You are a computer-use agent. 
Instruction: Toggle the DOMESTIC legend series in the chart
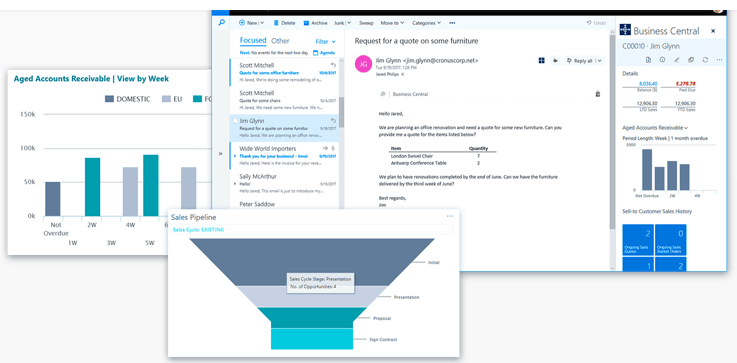click(x=127, y=99)
